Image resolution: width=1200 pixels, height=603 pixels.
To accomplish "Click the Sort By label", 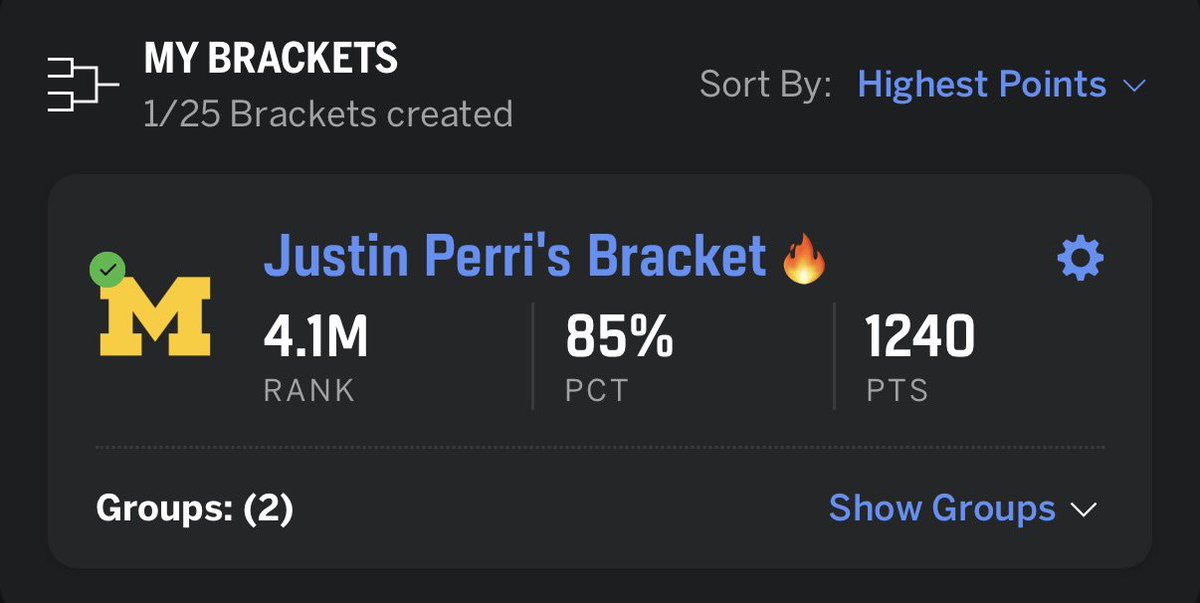I will point(765,85).
